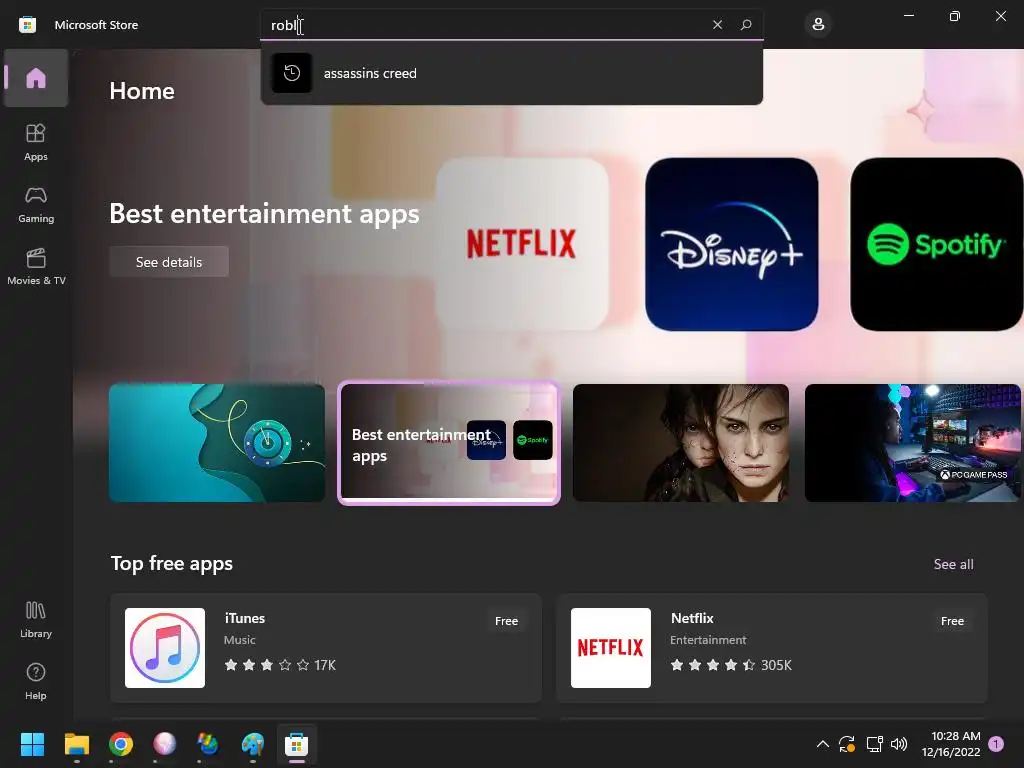The height and width of the screenshot is (768, 1024).
Task: Open the Paint app on taskbar
Action: pos(253,744)
